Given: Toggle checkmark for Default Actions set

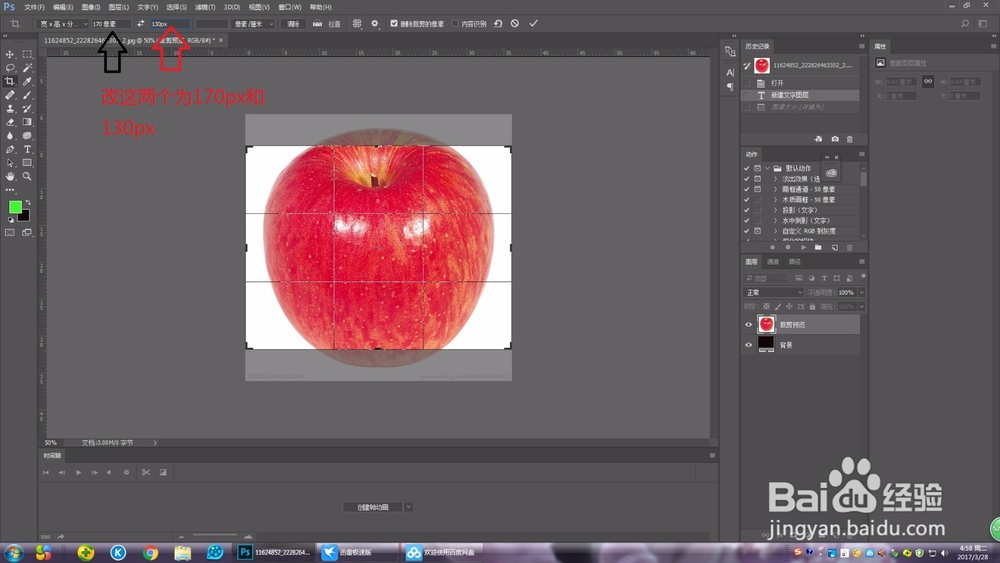Looking at the screenshot, I should pyautogui.click(x=747, y=168).
